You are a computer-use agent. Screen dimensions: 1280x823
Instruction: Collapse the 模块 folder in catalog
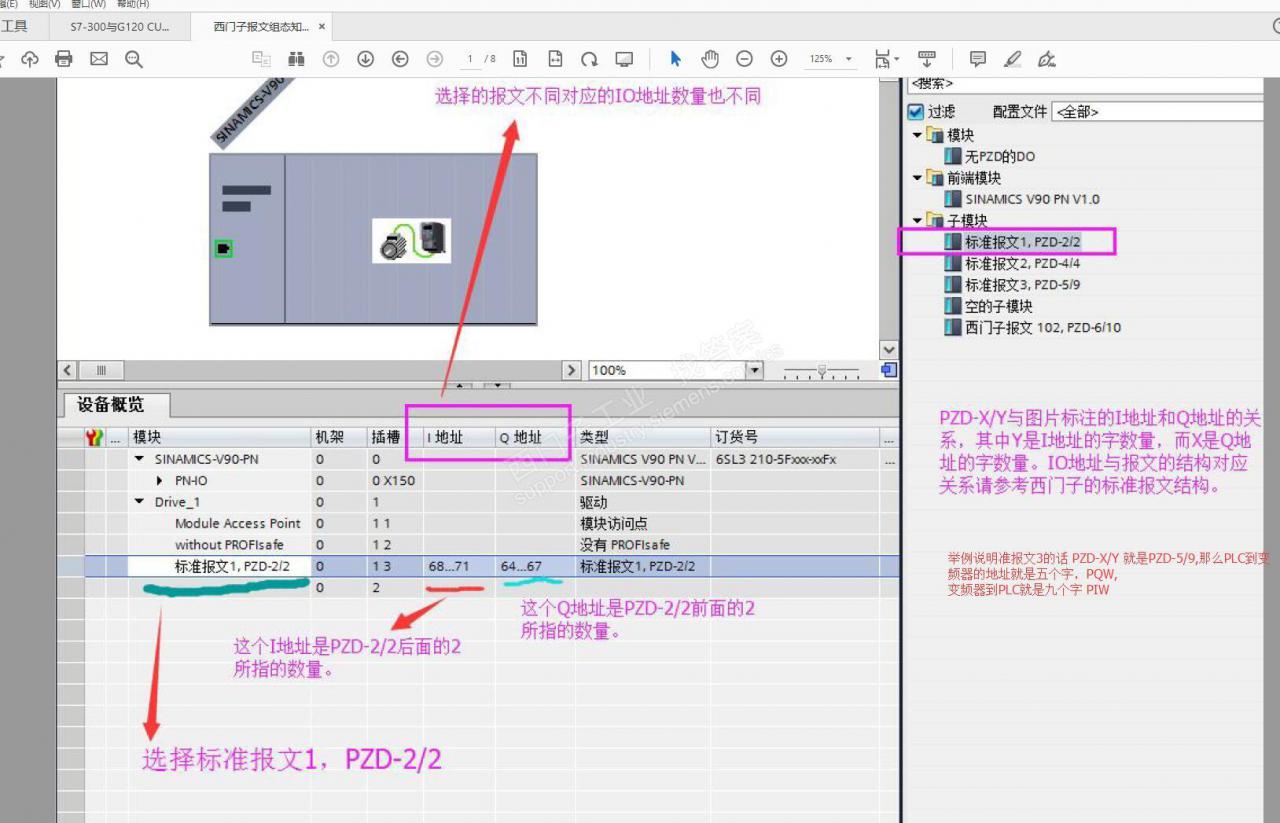(917, 135)
